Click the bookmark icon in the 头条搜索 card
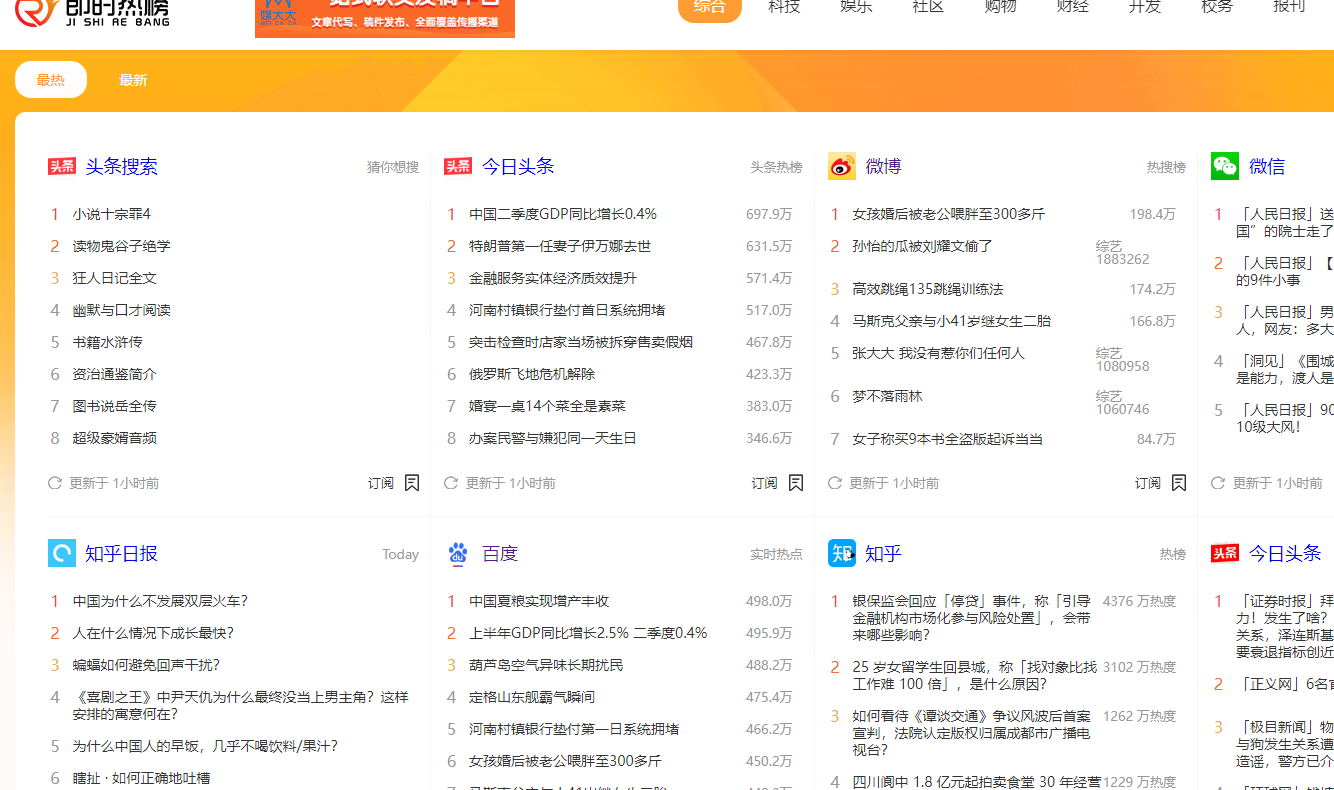The width and height of the screenshot is (1334, 790). 412,483
